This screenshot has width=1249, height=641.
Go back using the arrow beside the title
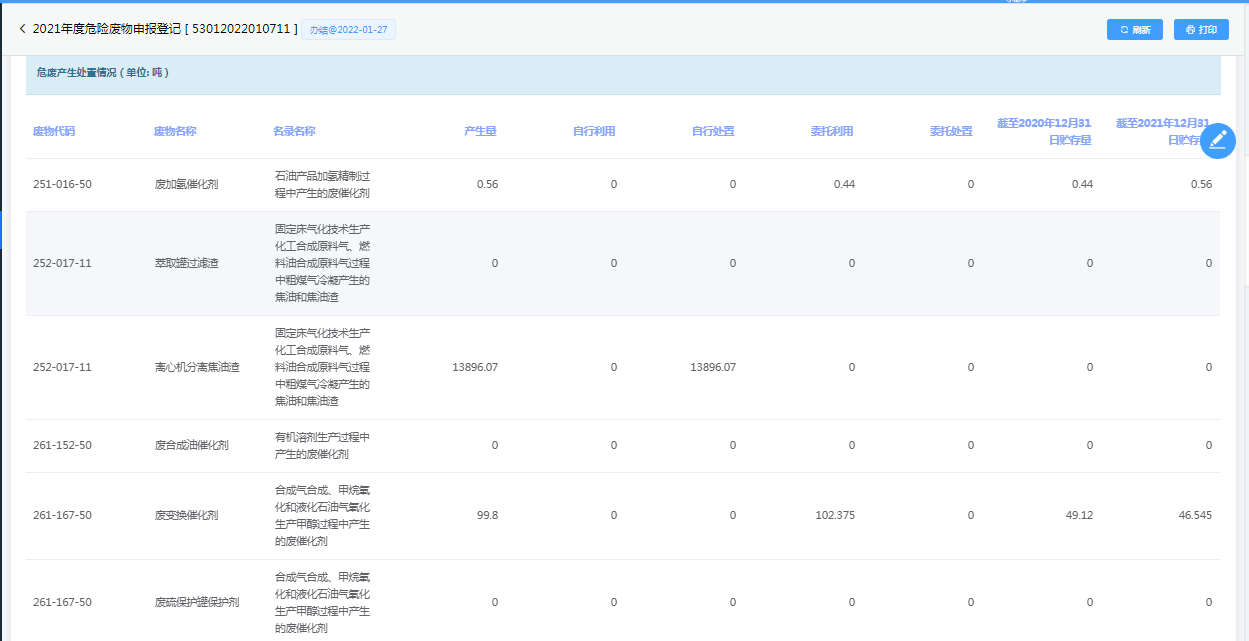coord(22,29)
